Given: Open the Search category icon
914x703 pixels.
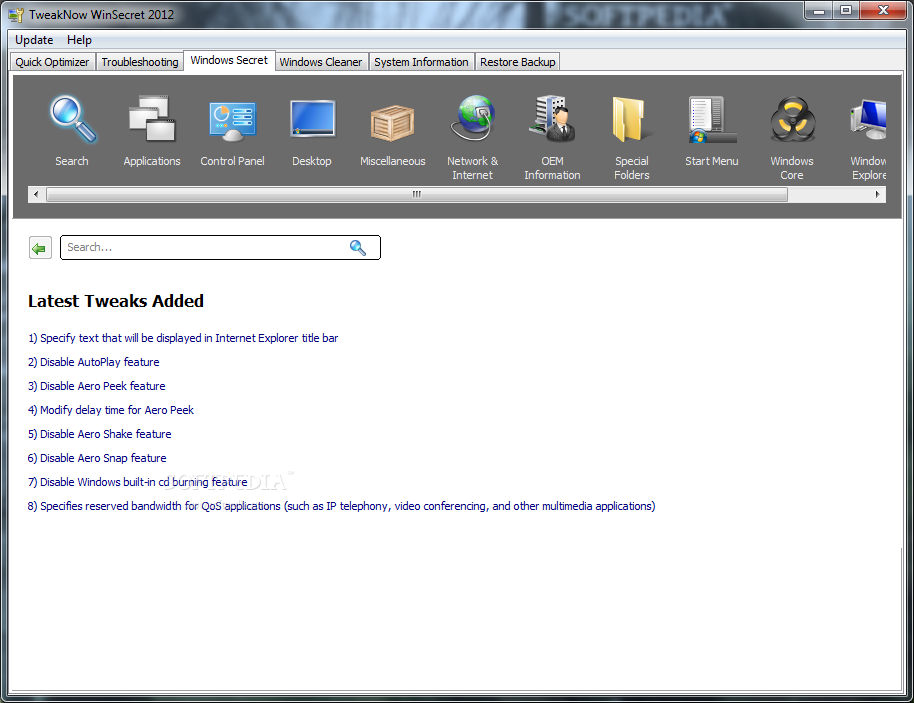Looking at the screenshot, I should 72,120.
